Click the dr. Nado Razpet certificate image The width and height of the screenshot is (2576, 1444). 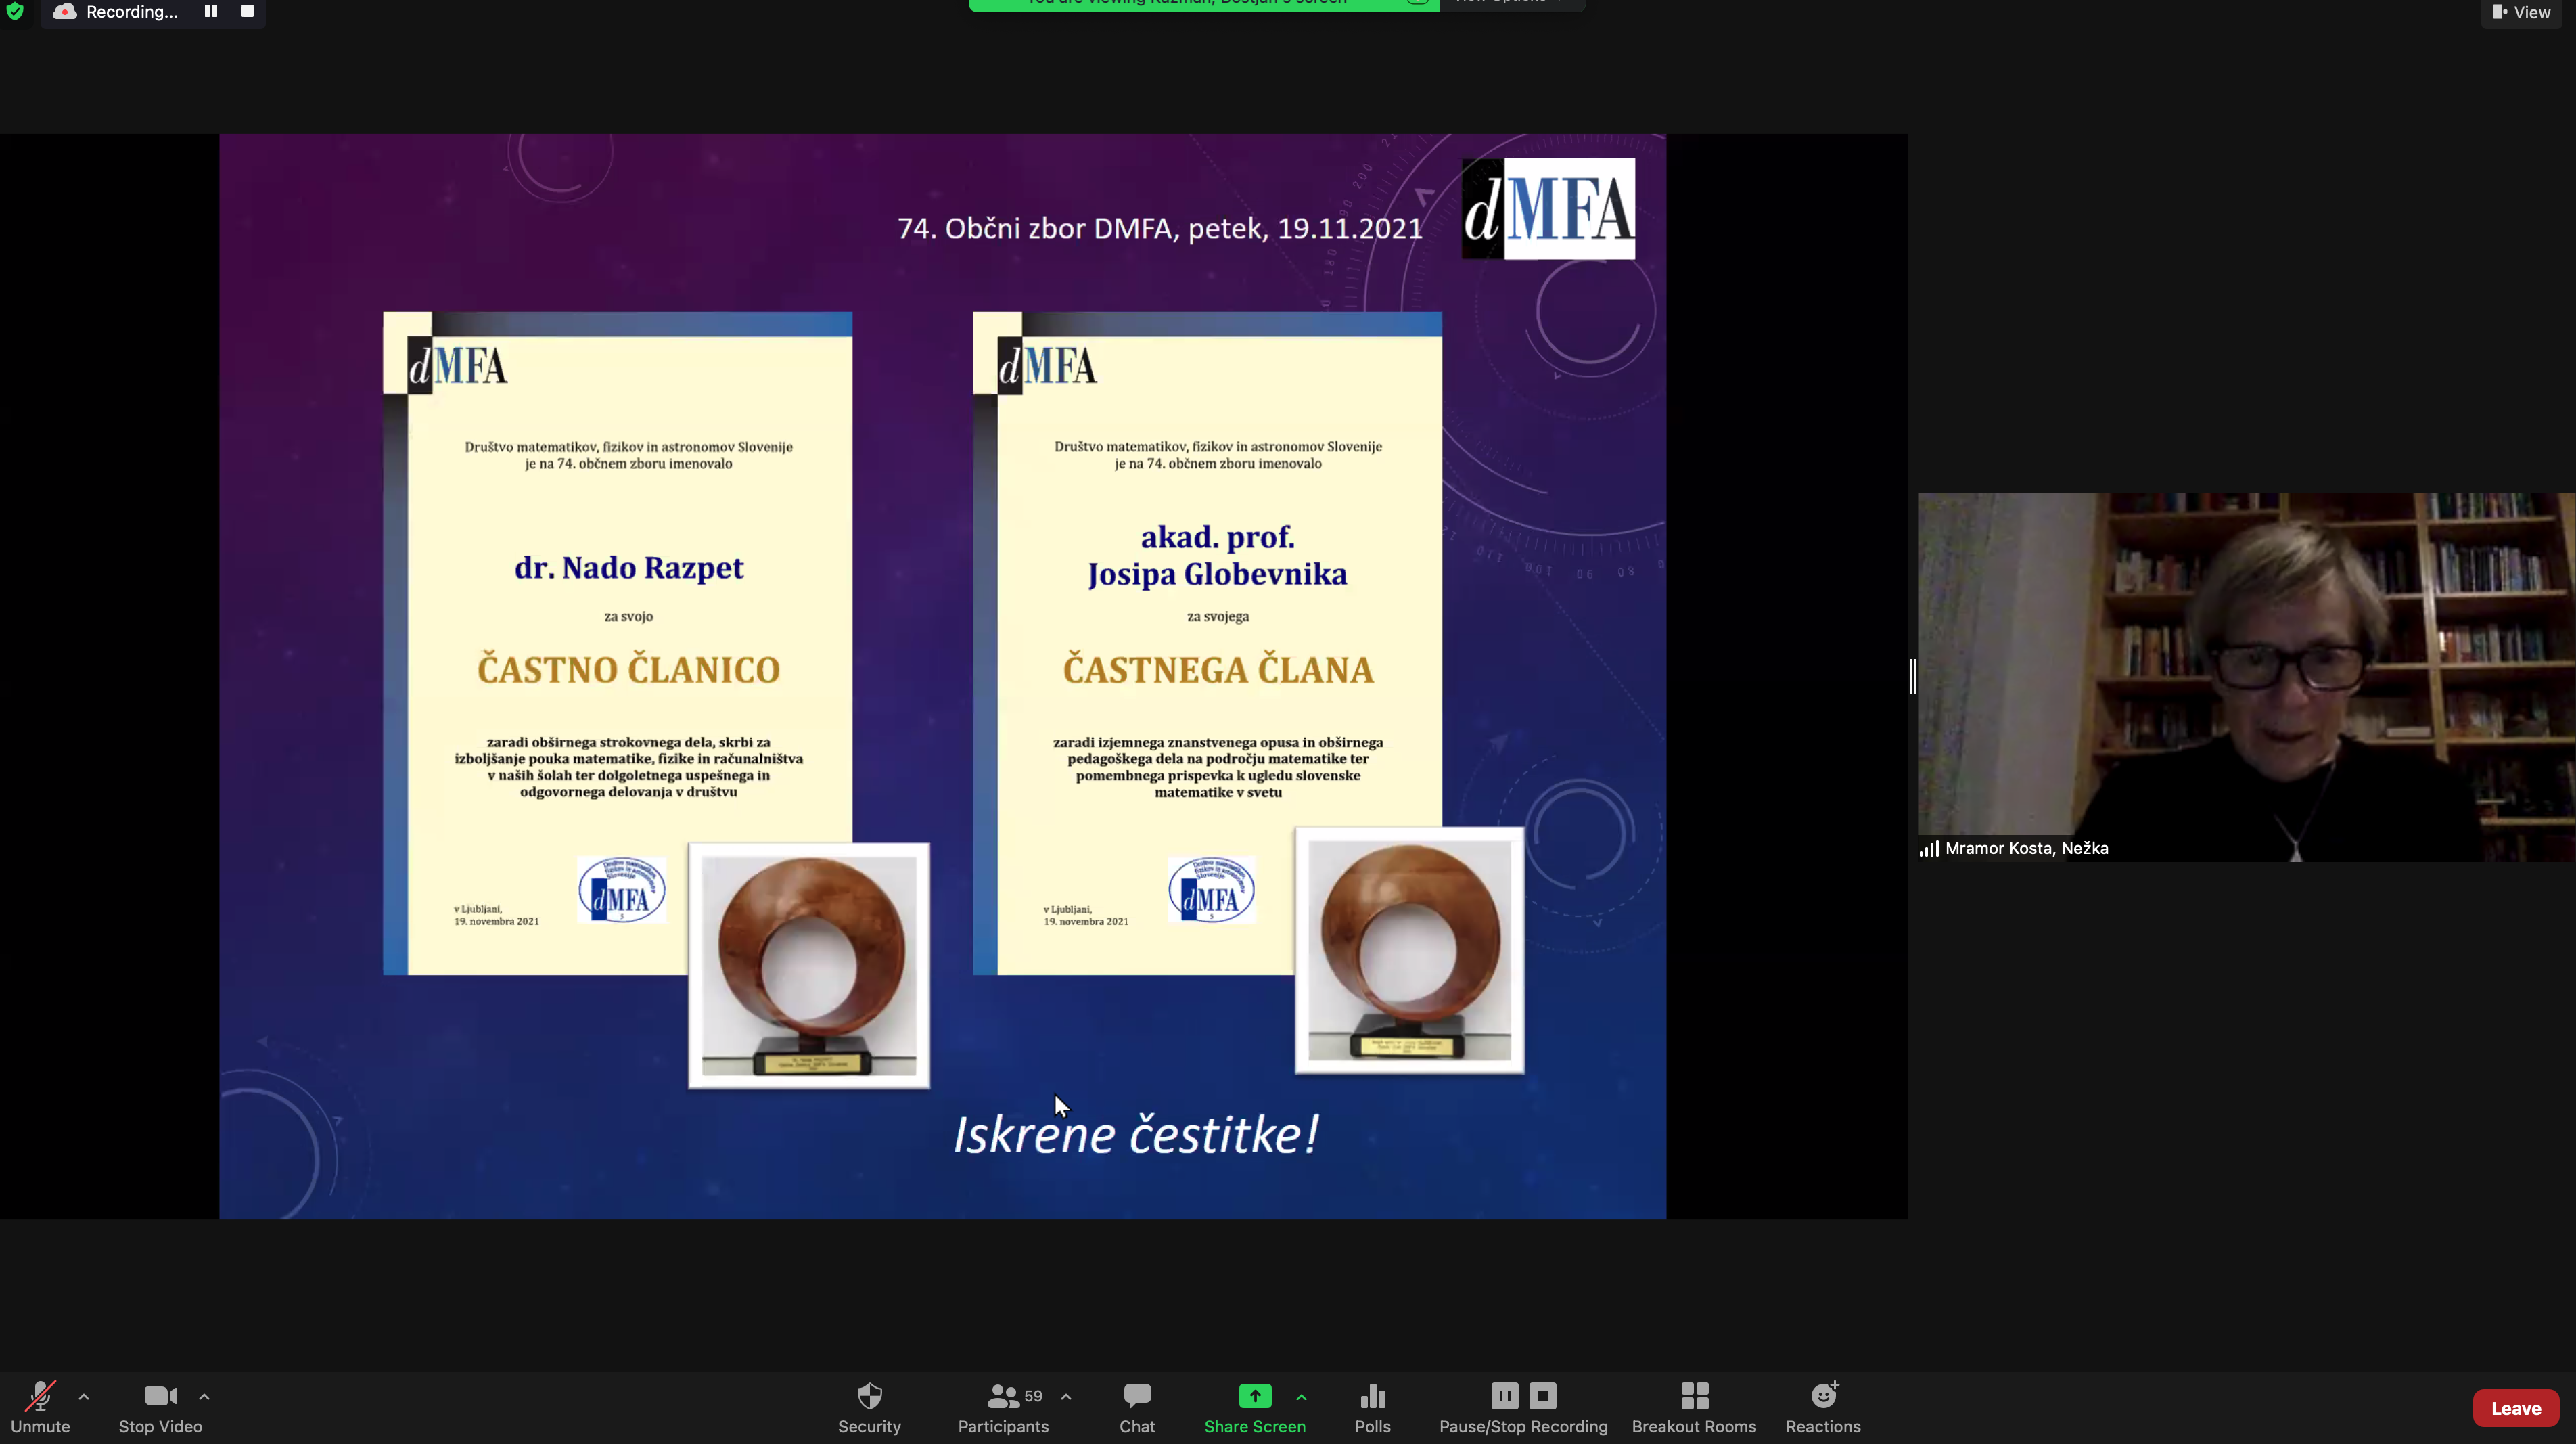(617, 643)
